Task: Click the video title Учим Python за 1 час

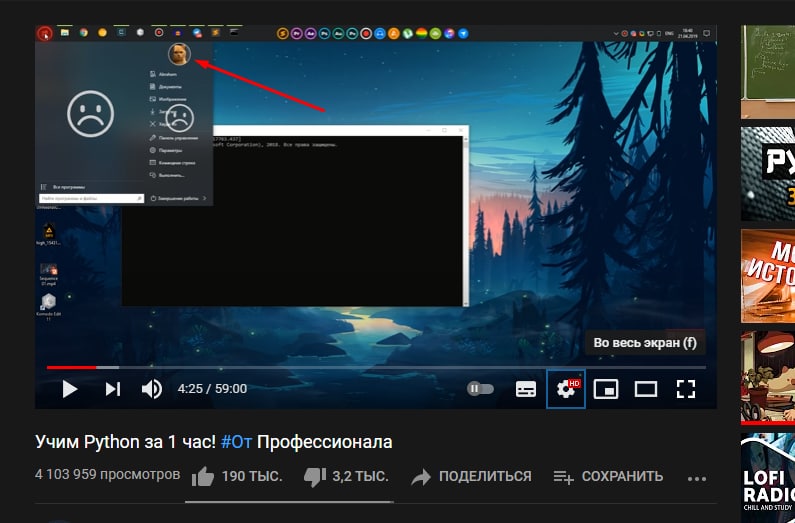Action: [213, 442]
